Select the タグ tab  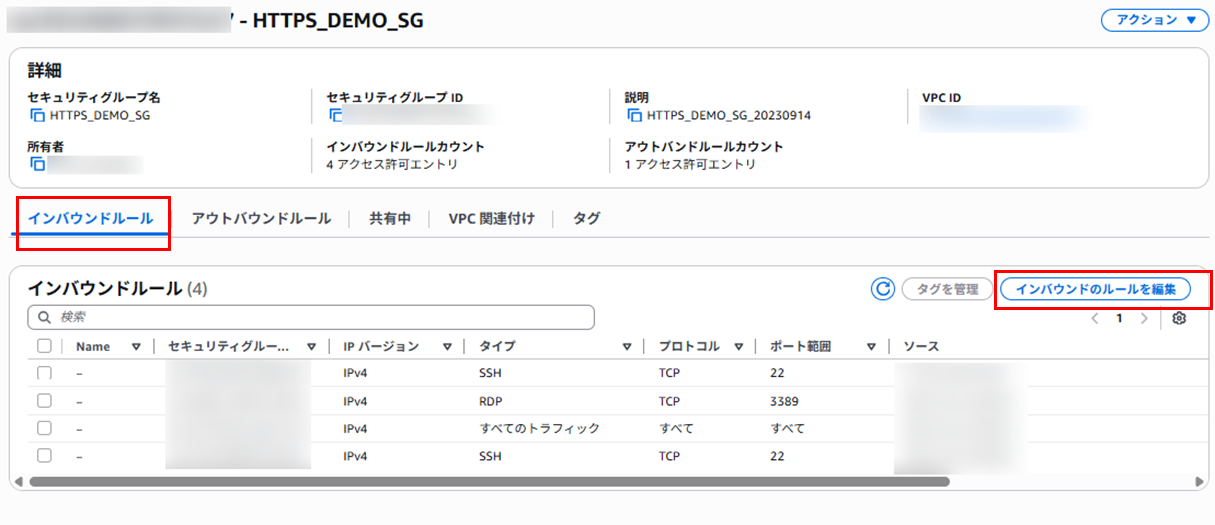[x=586, y=218]
